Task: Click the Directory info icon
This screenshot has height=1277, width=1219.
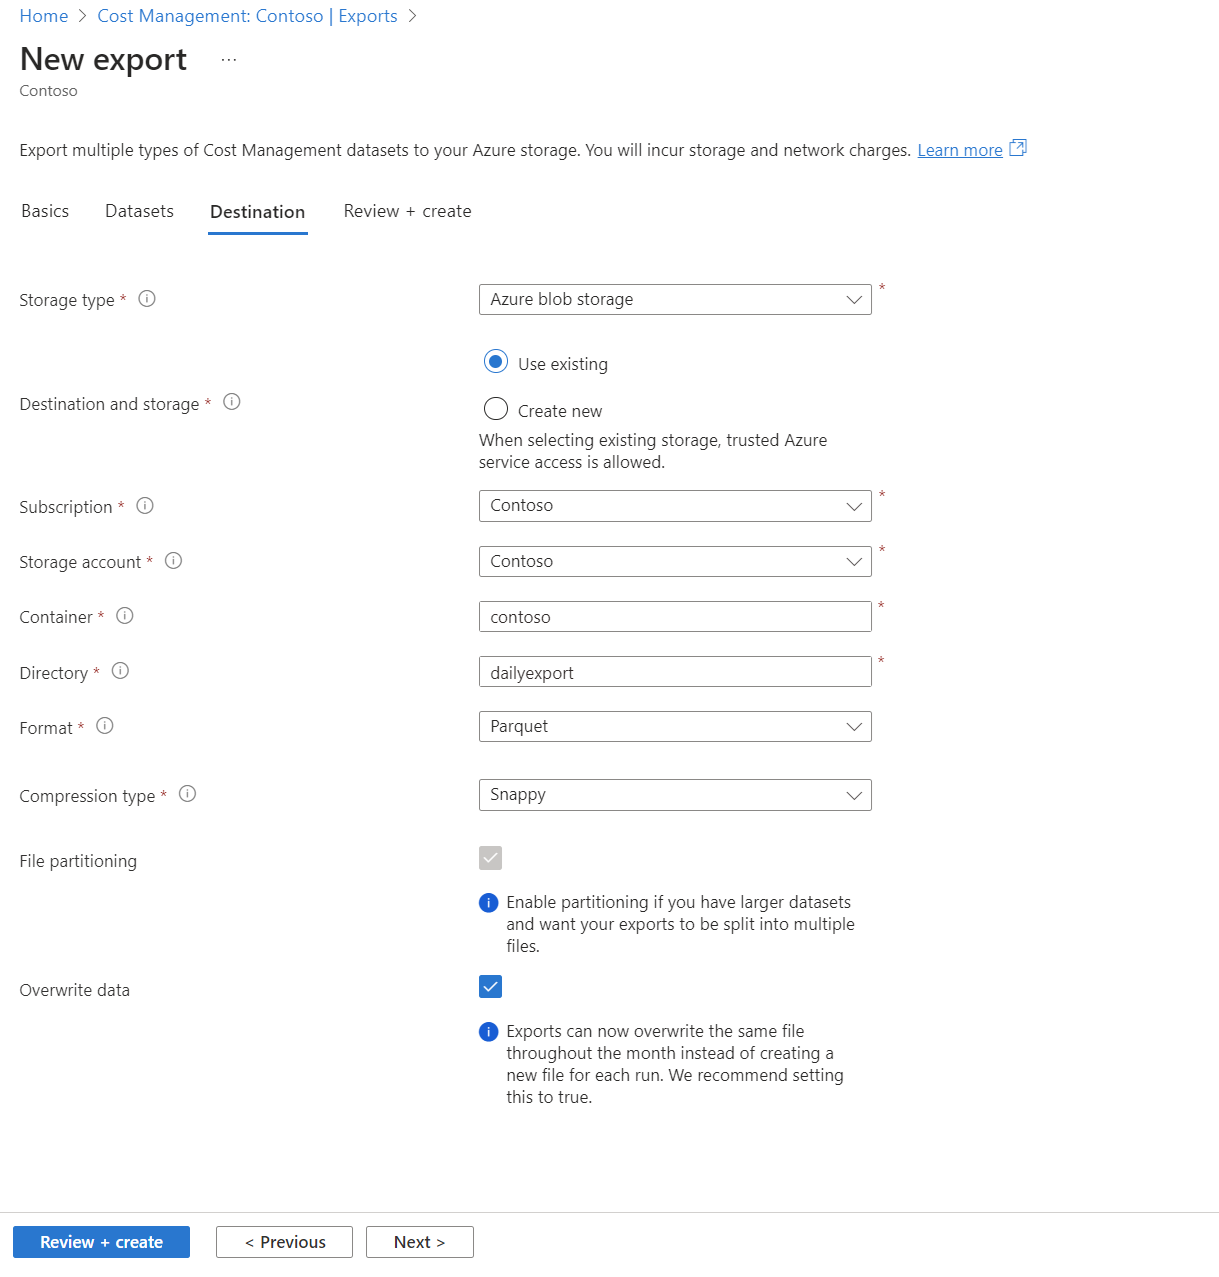Action: coord(120,671)
